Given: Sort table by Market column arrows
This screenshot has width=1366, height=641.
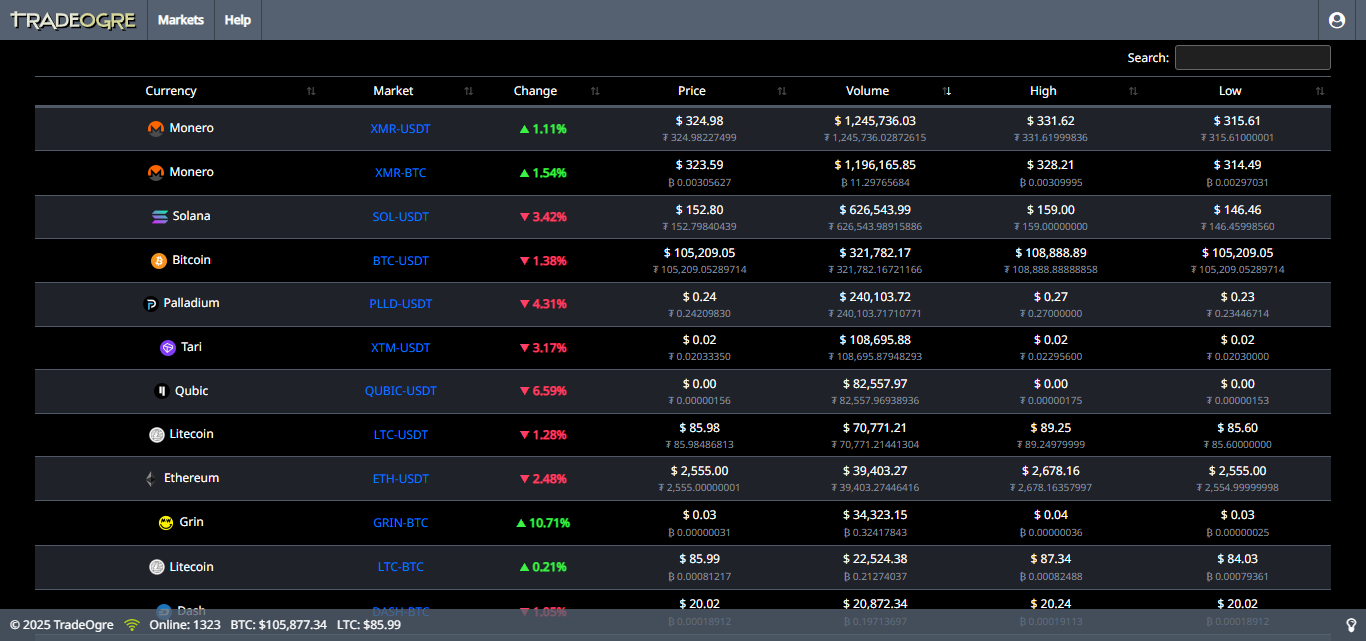Looking at the screenshot, I should click(x=469, y=91).
